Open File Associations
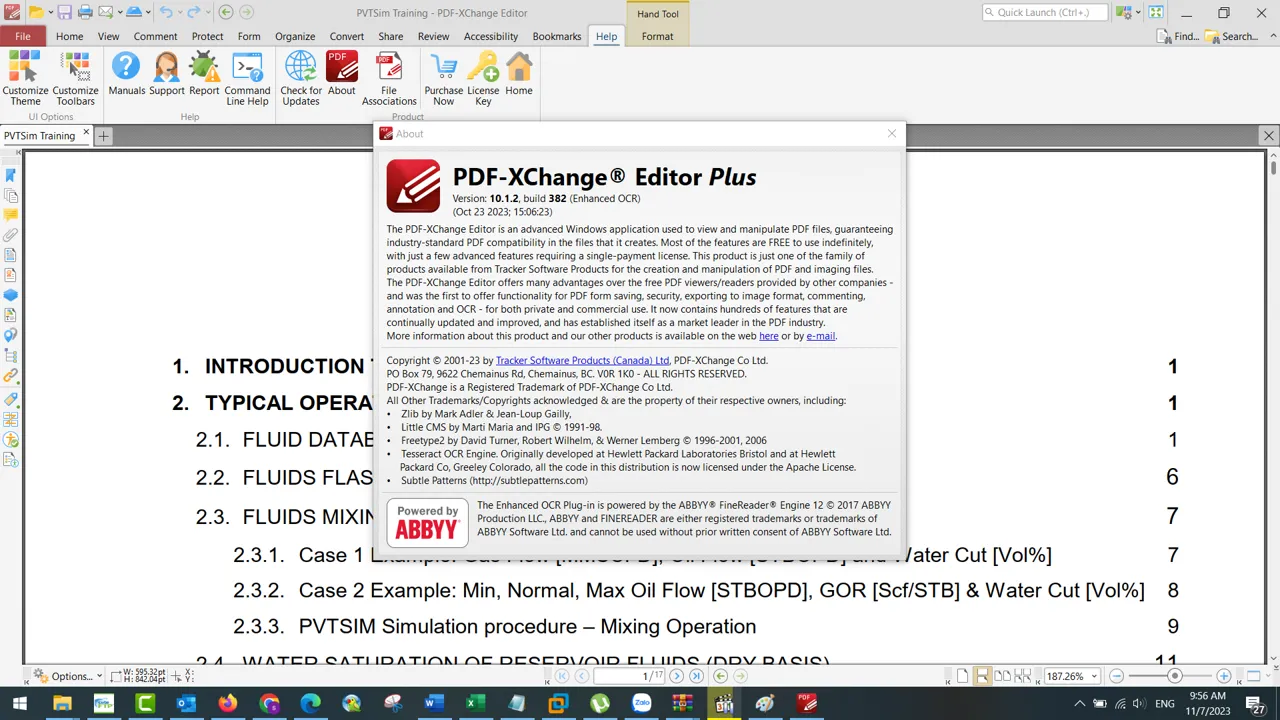This screenshot has width=1280, height=720. [x=389, y=79]
